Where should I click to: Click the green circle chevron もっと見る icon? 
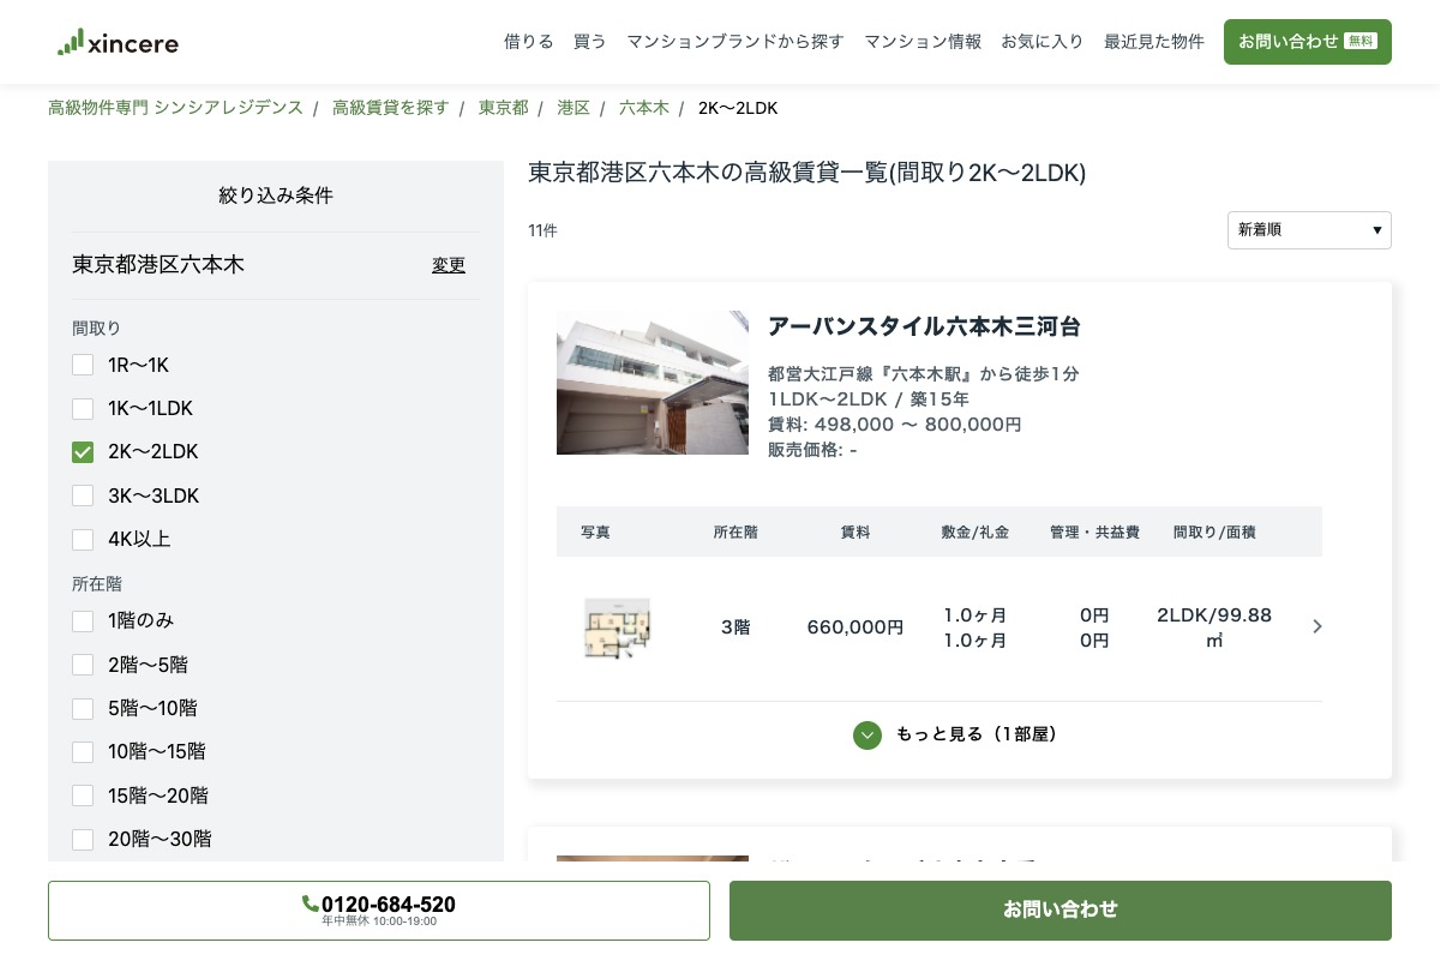tap(867, 735)
